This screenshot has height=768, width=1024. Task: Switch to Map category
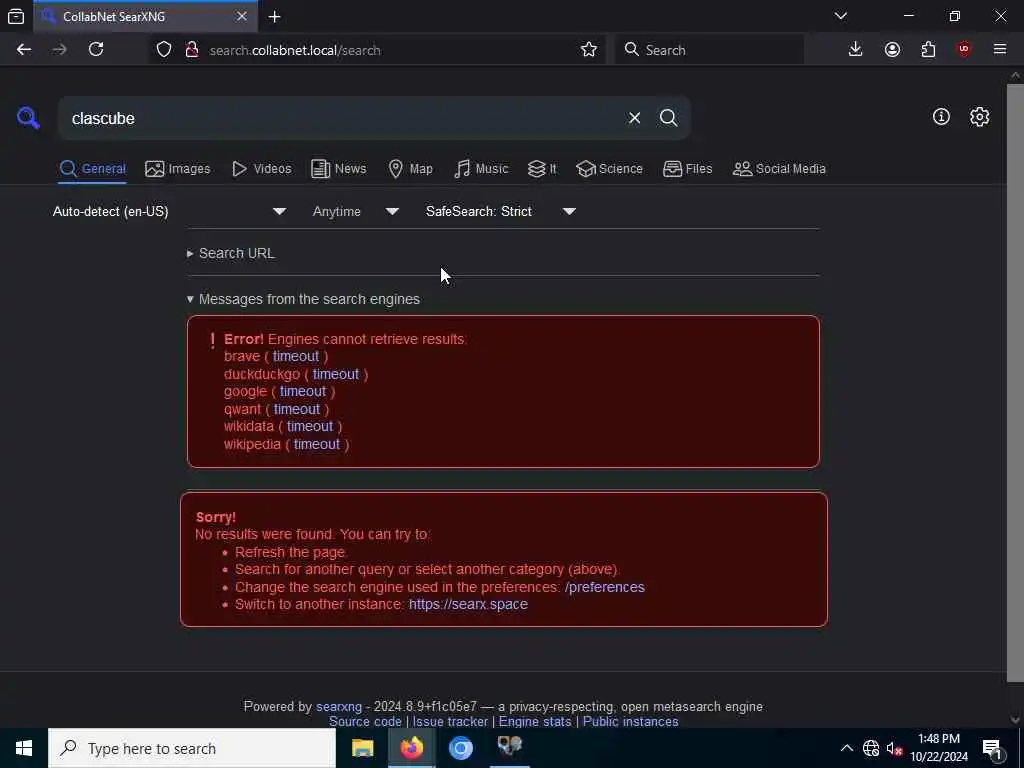[411, 169]
